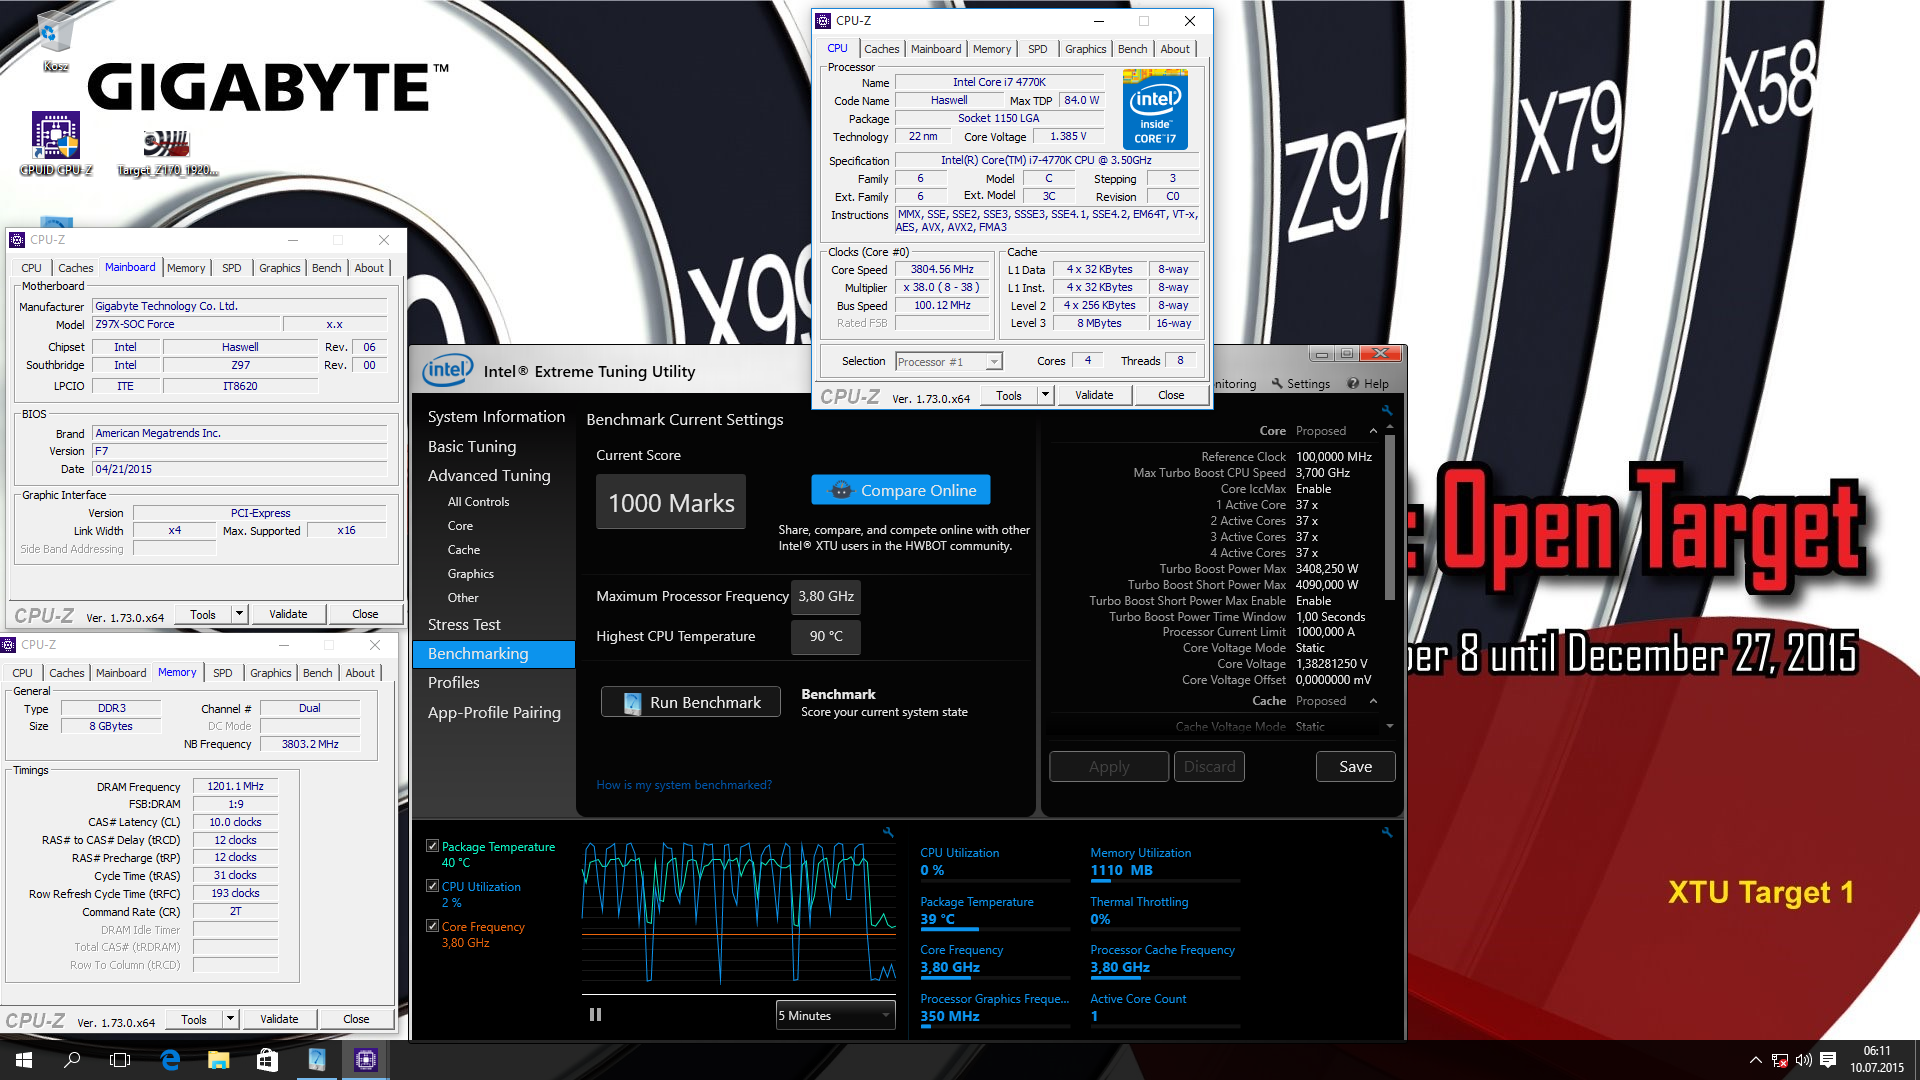Image resolution: width=1920 pixels, height=1080 pixels.
Task: Click Close in the Mainboard CPU-Z window
Action: [x=365, y=614]
